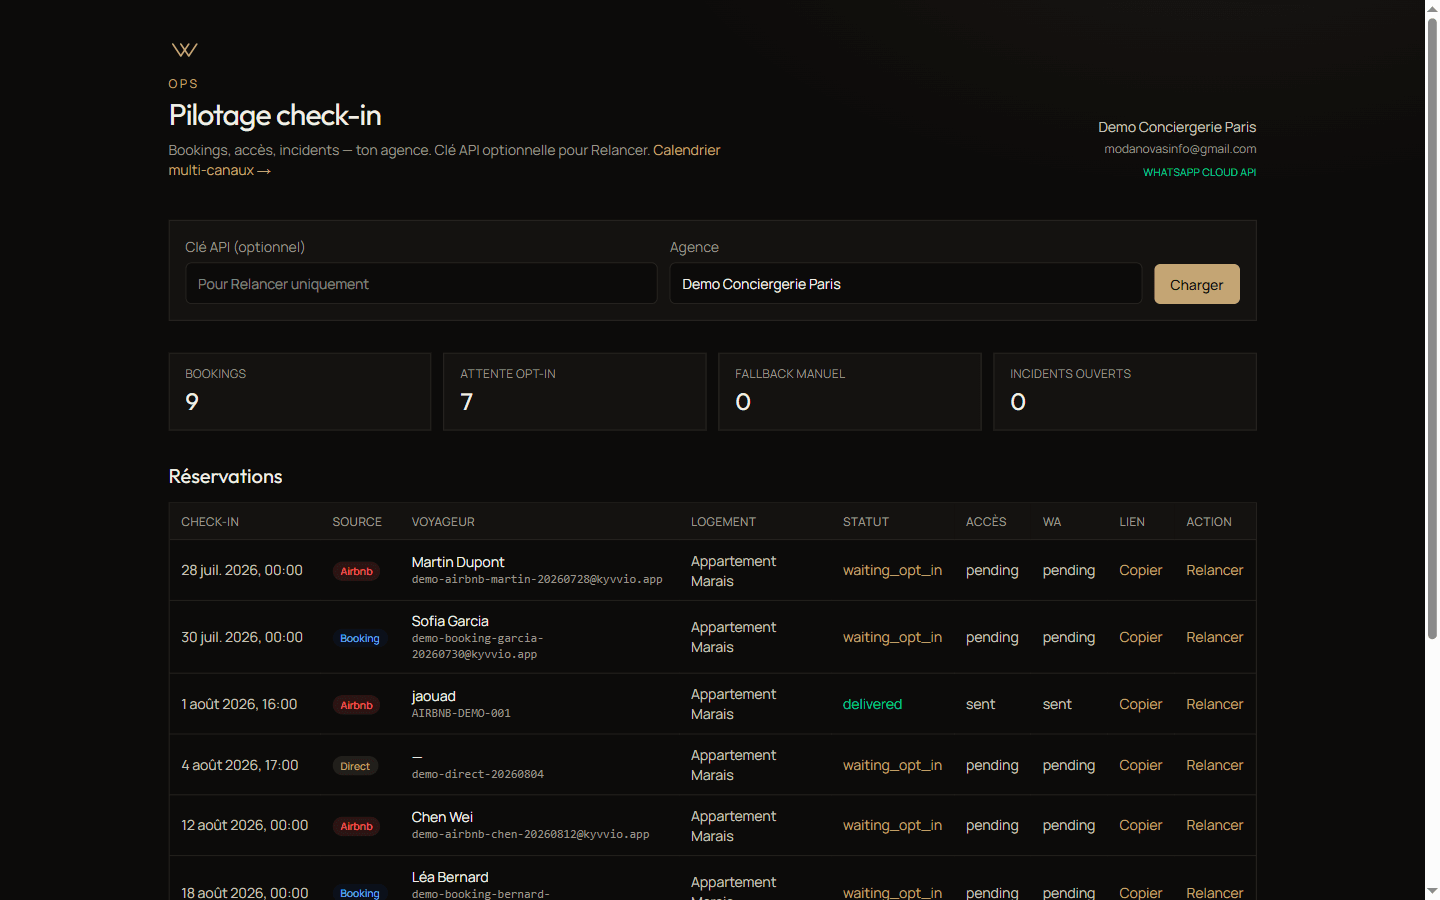Click Airbnb badge on Martin Dupont row

pyautogui.click(x=356, y=571)
